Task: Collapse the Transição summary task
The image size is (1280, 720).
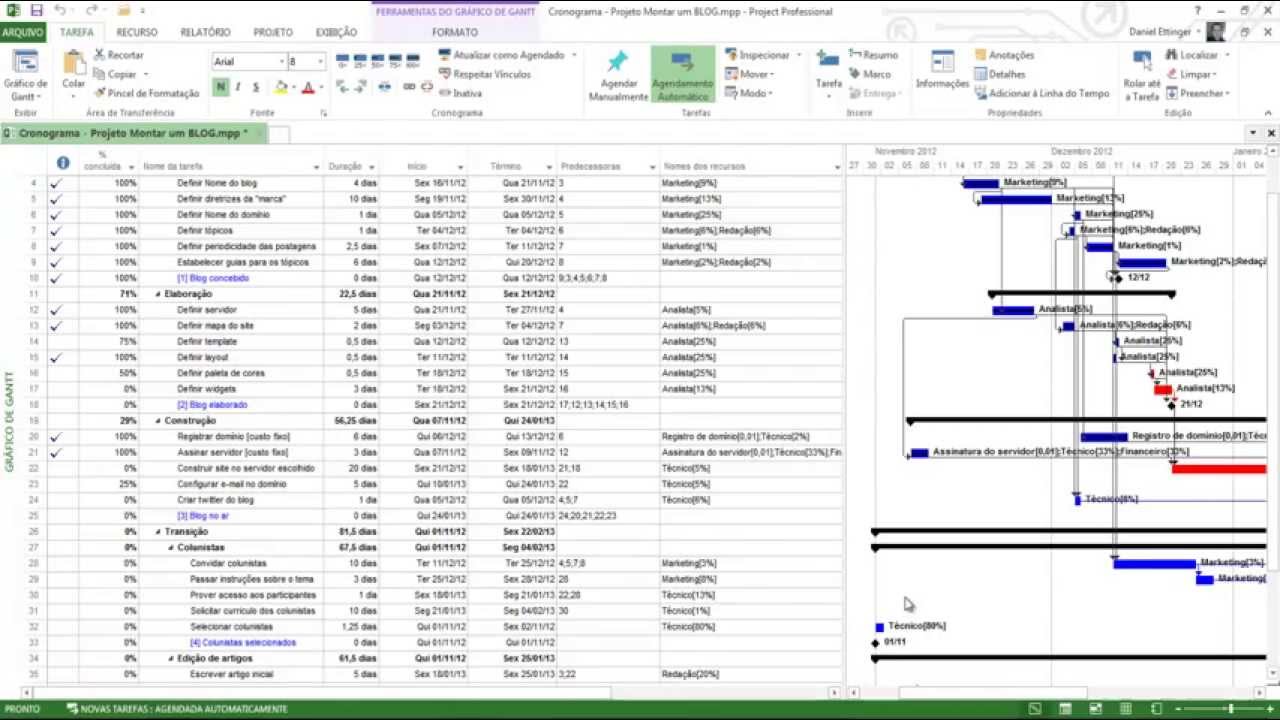Action: click(158, 532)
